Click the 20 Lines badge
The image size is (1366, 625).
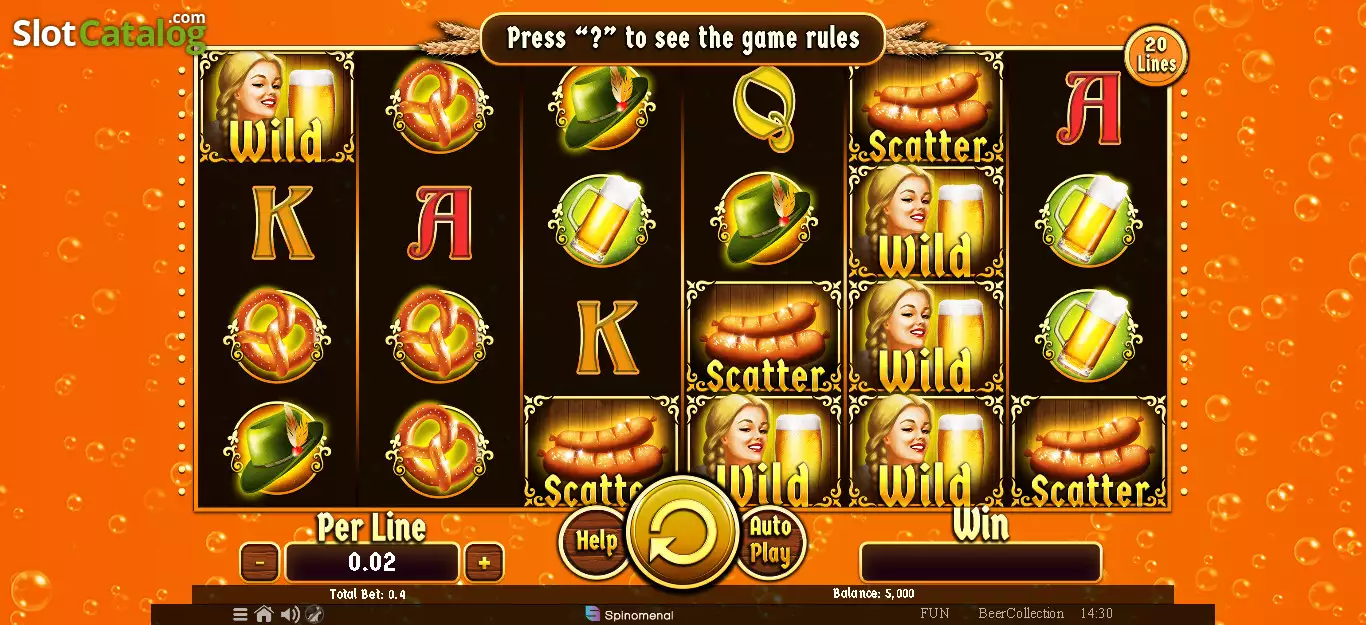(x=1156, y=56)
